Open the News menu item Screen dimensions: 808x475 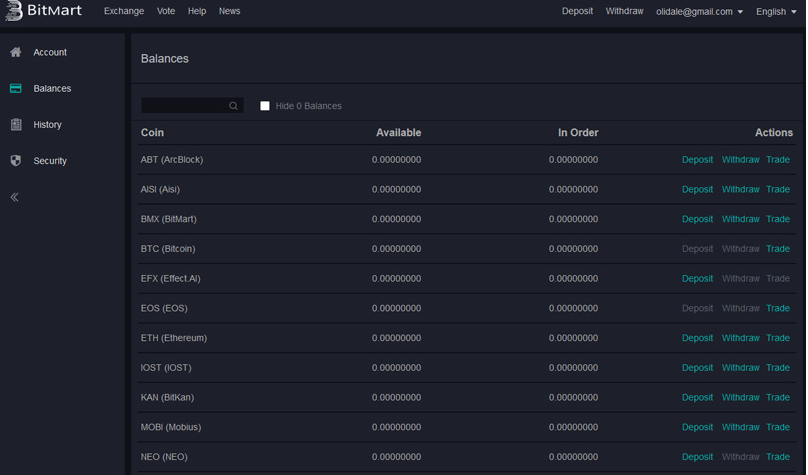click(229, 11)
